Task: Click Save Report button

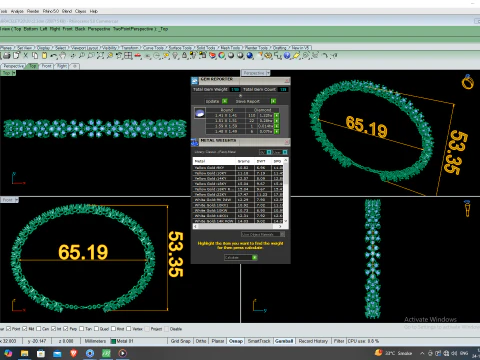Action: click(256, 101)
